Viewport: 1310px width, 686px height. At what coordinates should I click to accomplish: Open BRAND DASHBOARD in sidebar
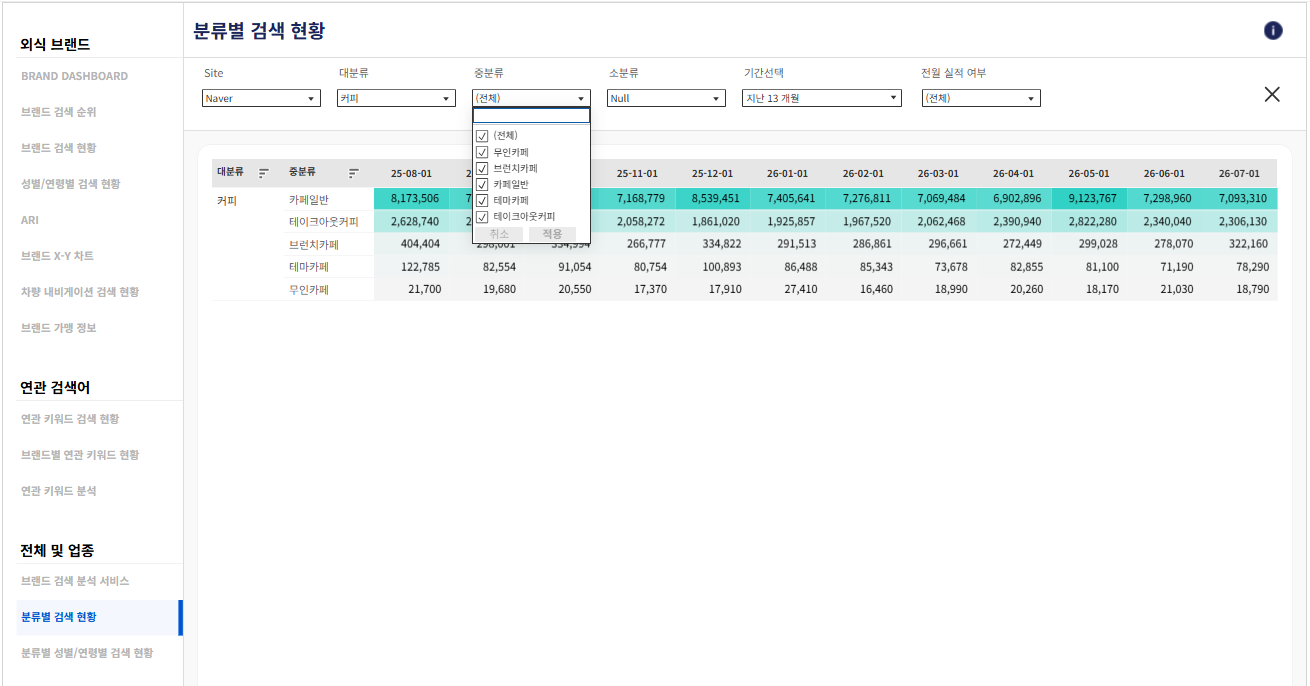(x=74, y=76)
